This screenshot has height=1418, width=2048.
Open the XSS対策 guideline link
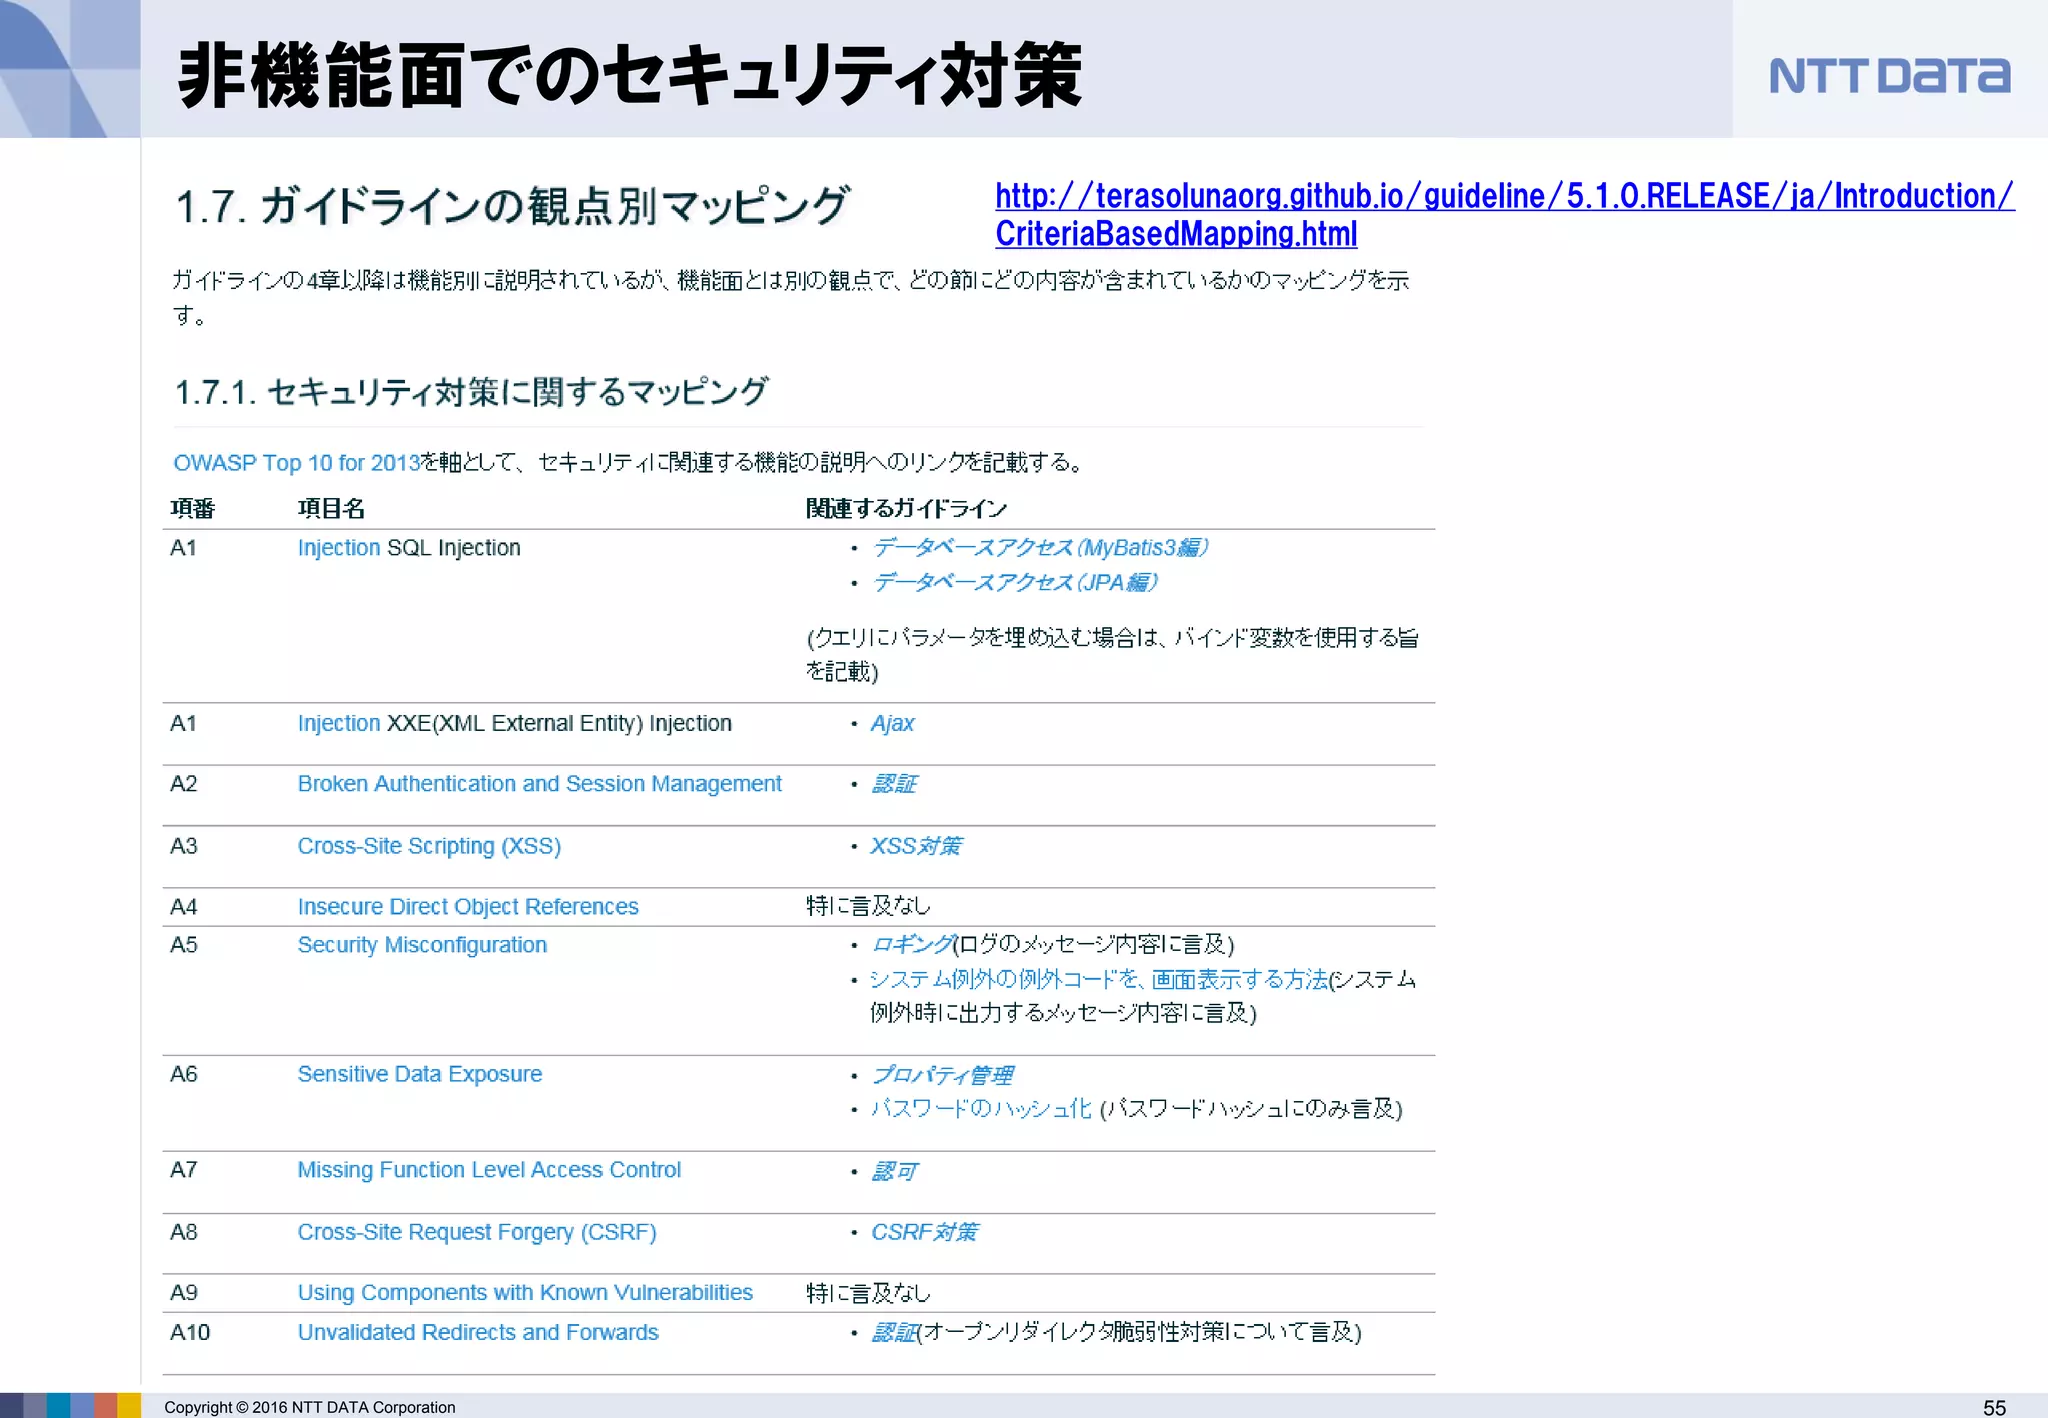(915, 846)
